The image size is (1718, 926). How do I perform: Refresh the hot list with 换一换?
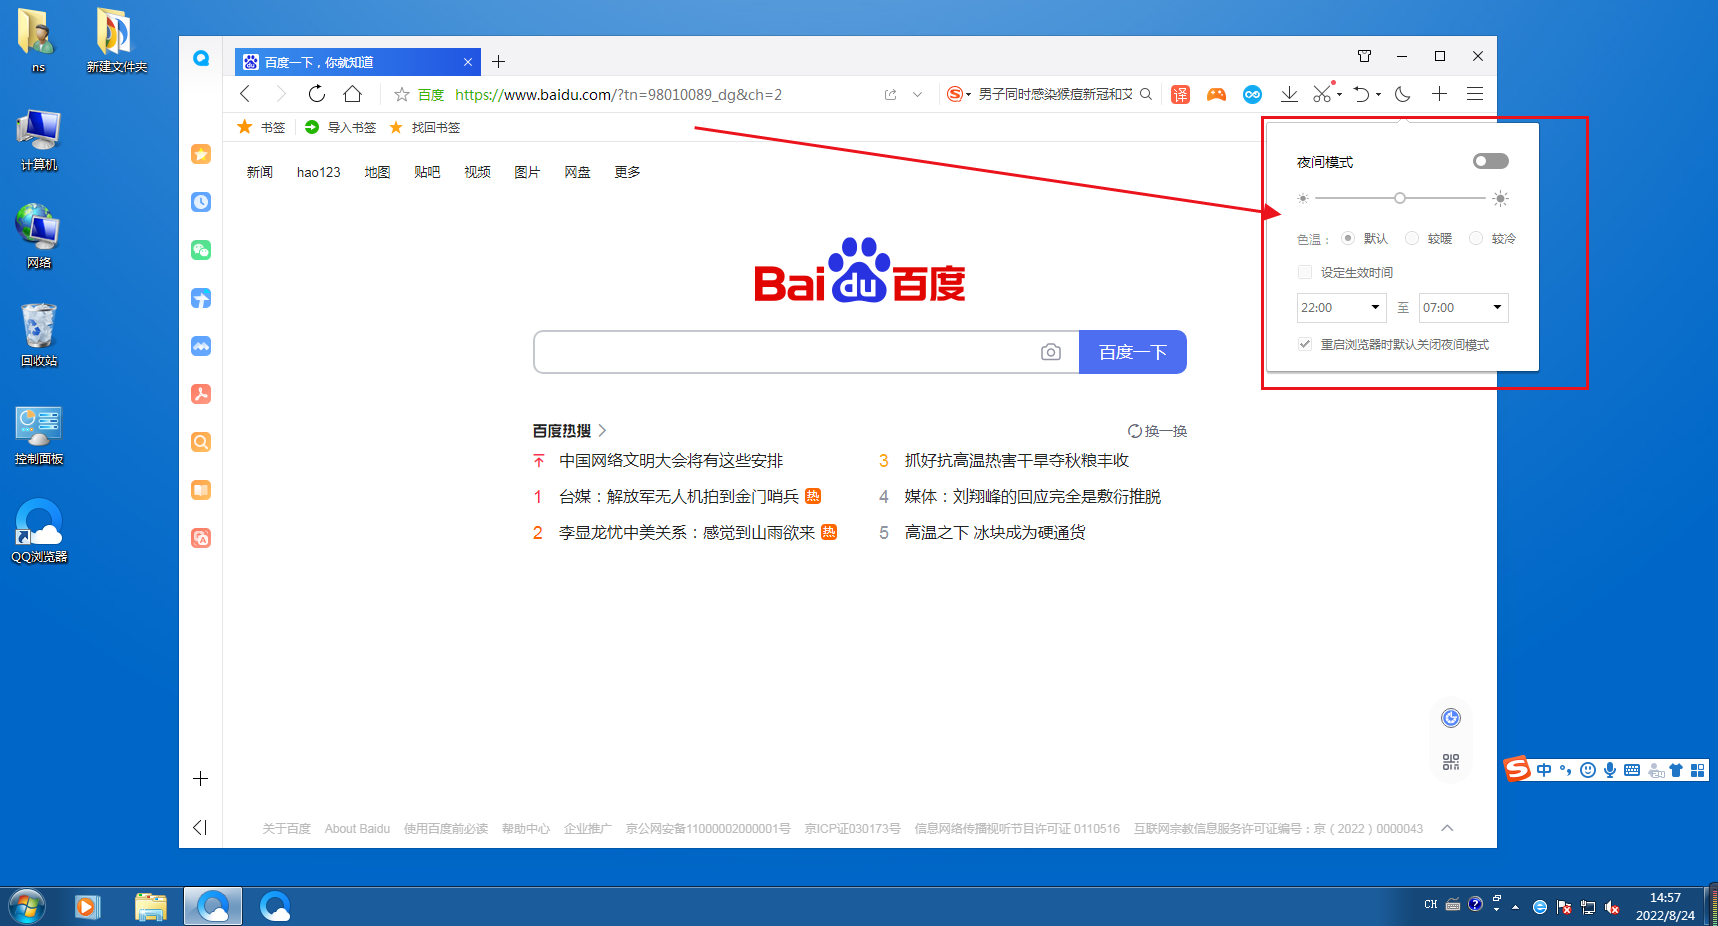coord(1157,431)
